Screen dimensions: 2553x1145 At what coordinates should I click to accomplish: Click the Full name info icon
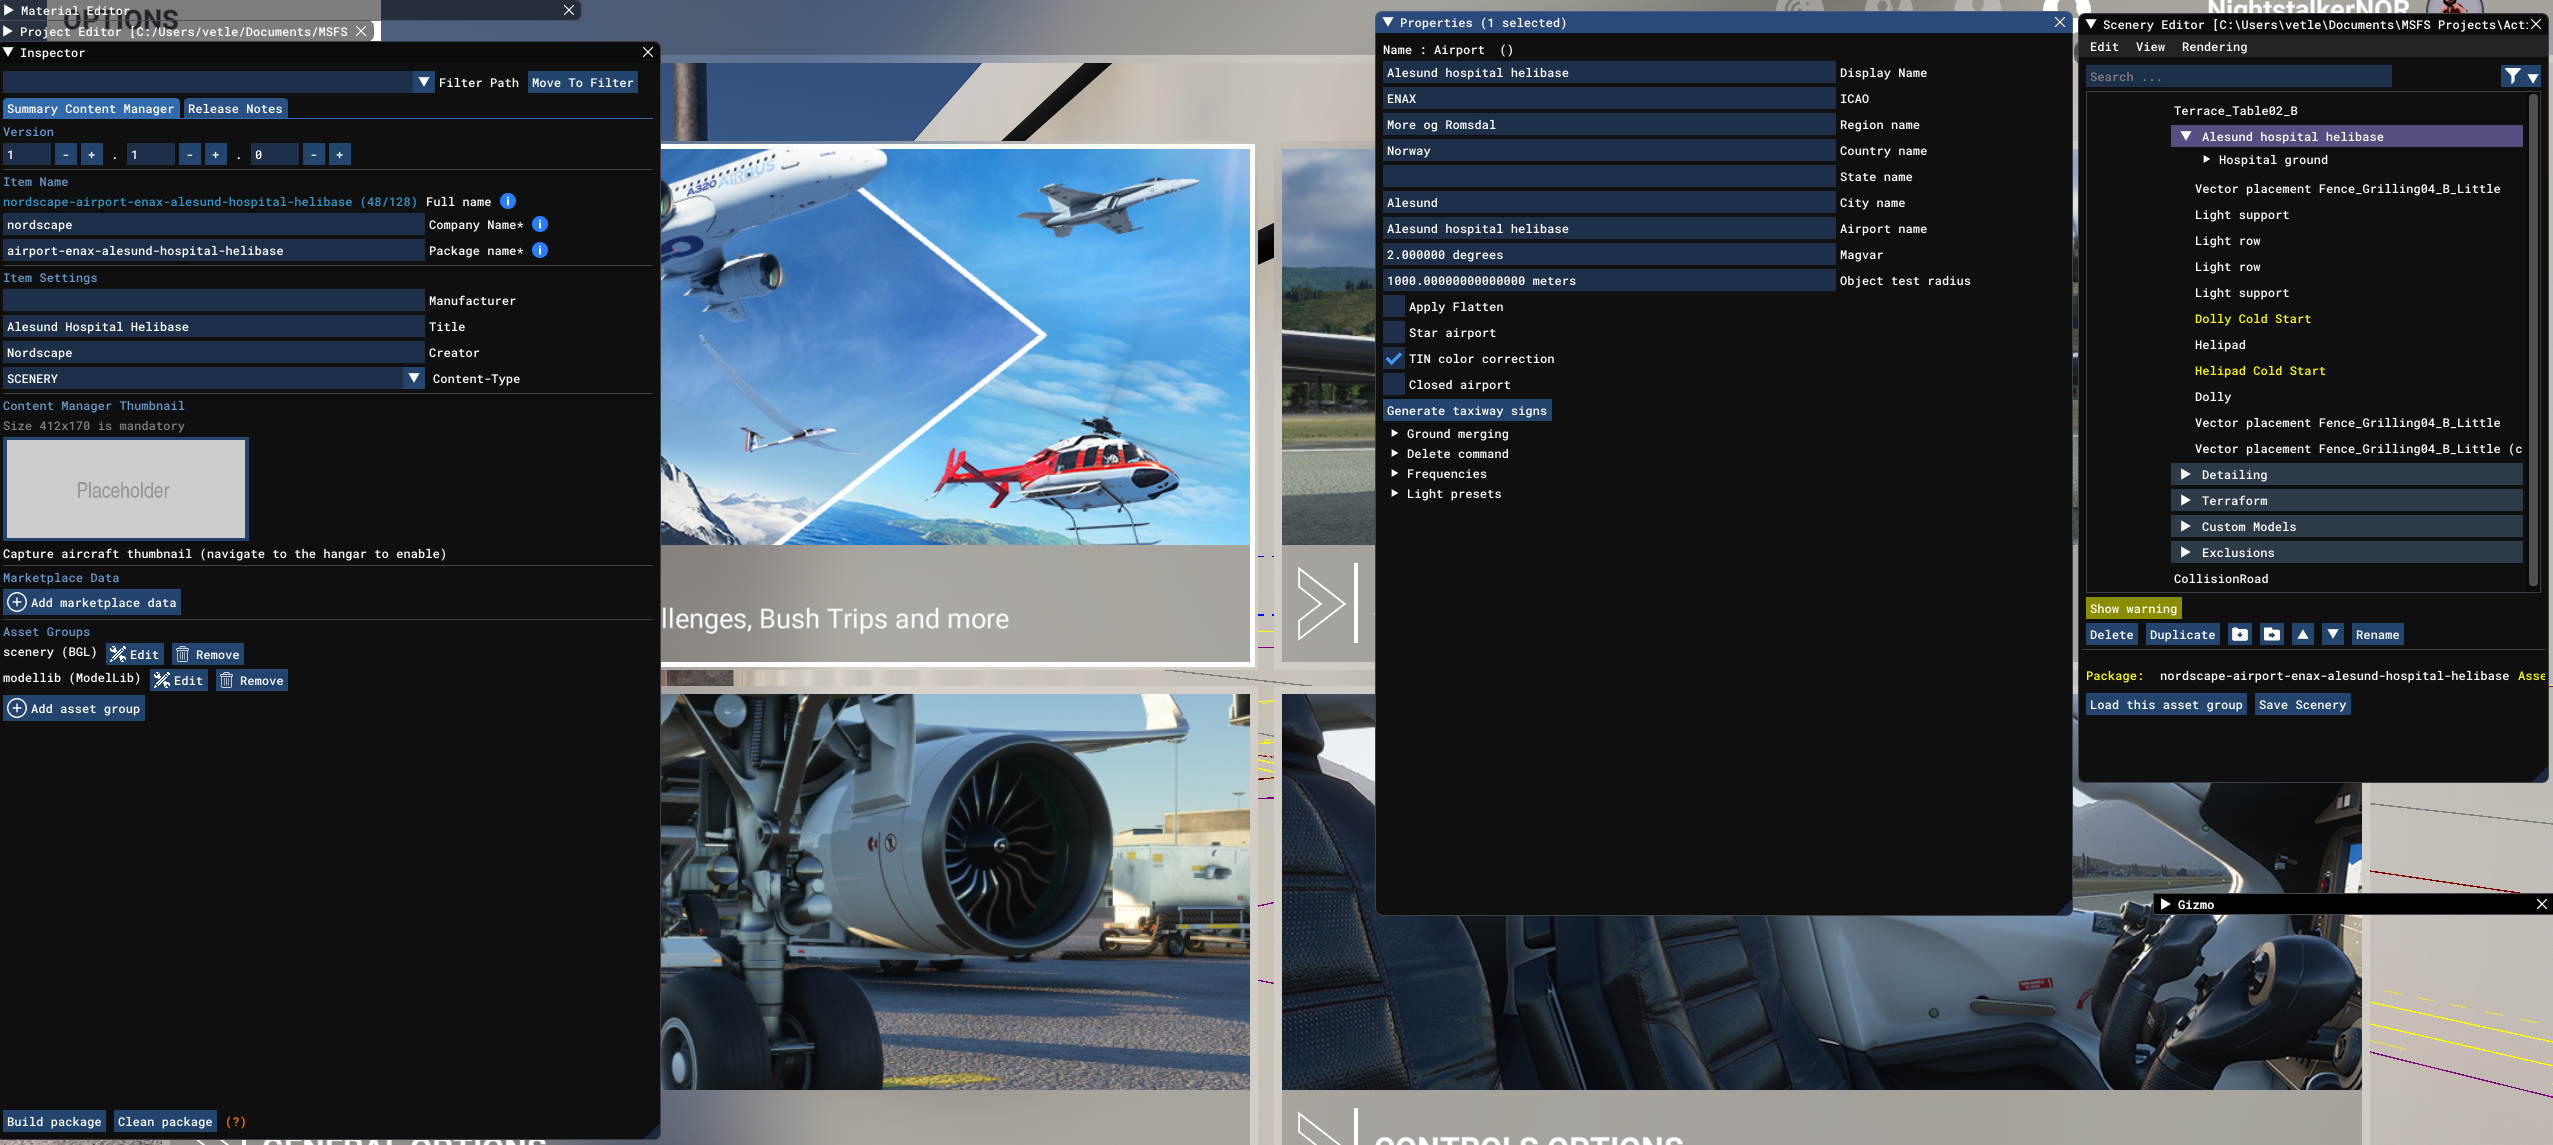(508, 201)
